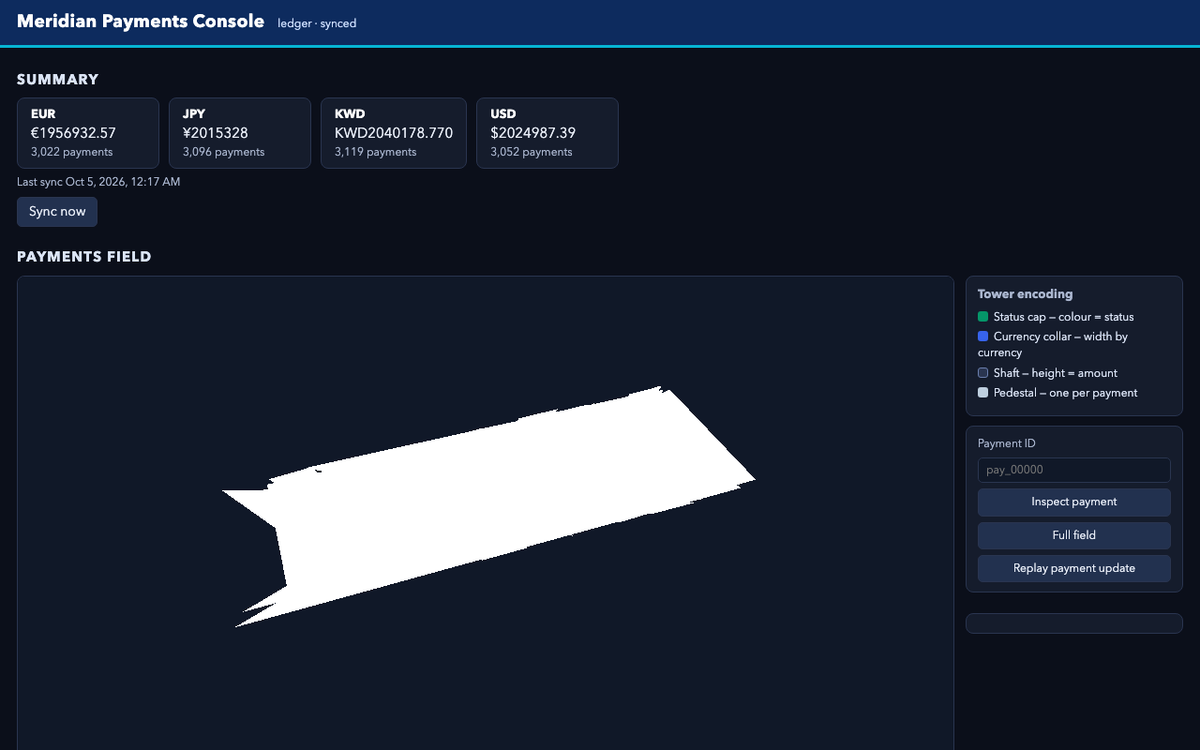Click the blue Currency collar swatch
This screenshot has height=750, width=1200.
click(983, 337)
